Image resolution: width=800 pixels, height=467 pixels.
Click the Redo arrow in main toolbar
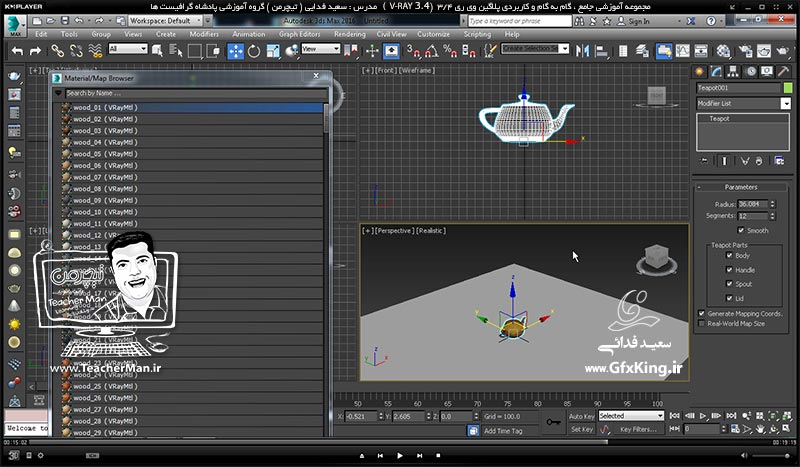pyautogui.click(x=35, y=51)
